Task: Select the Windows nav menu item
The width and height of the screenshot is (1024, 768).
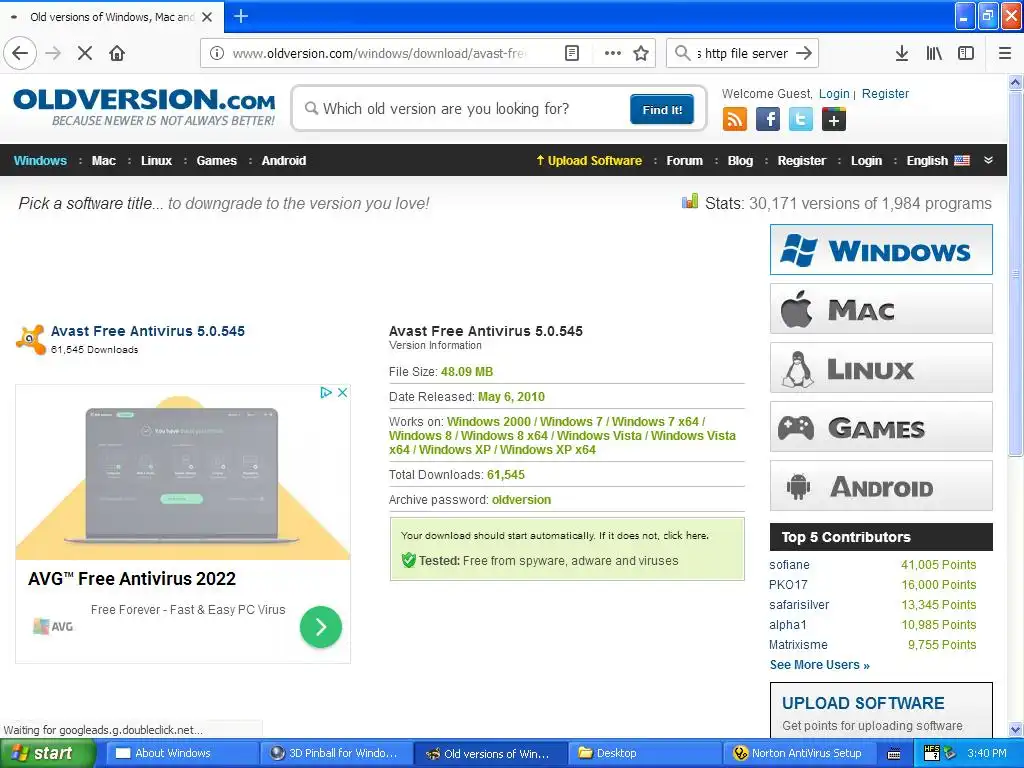Action: [40, 161]
